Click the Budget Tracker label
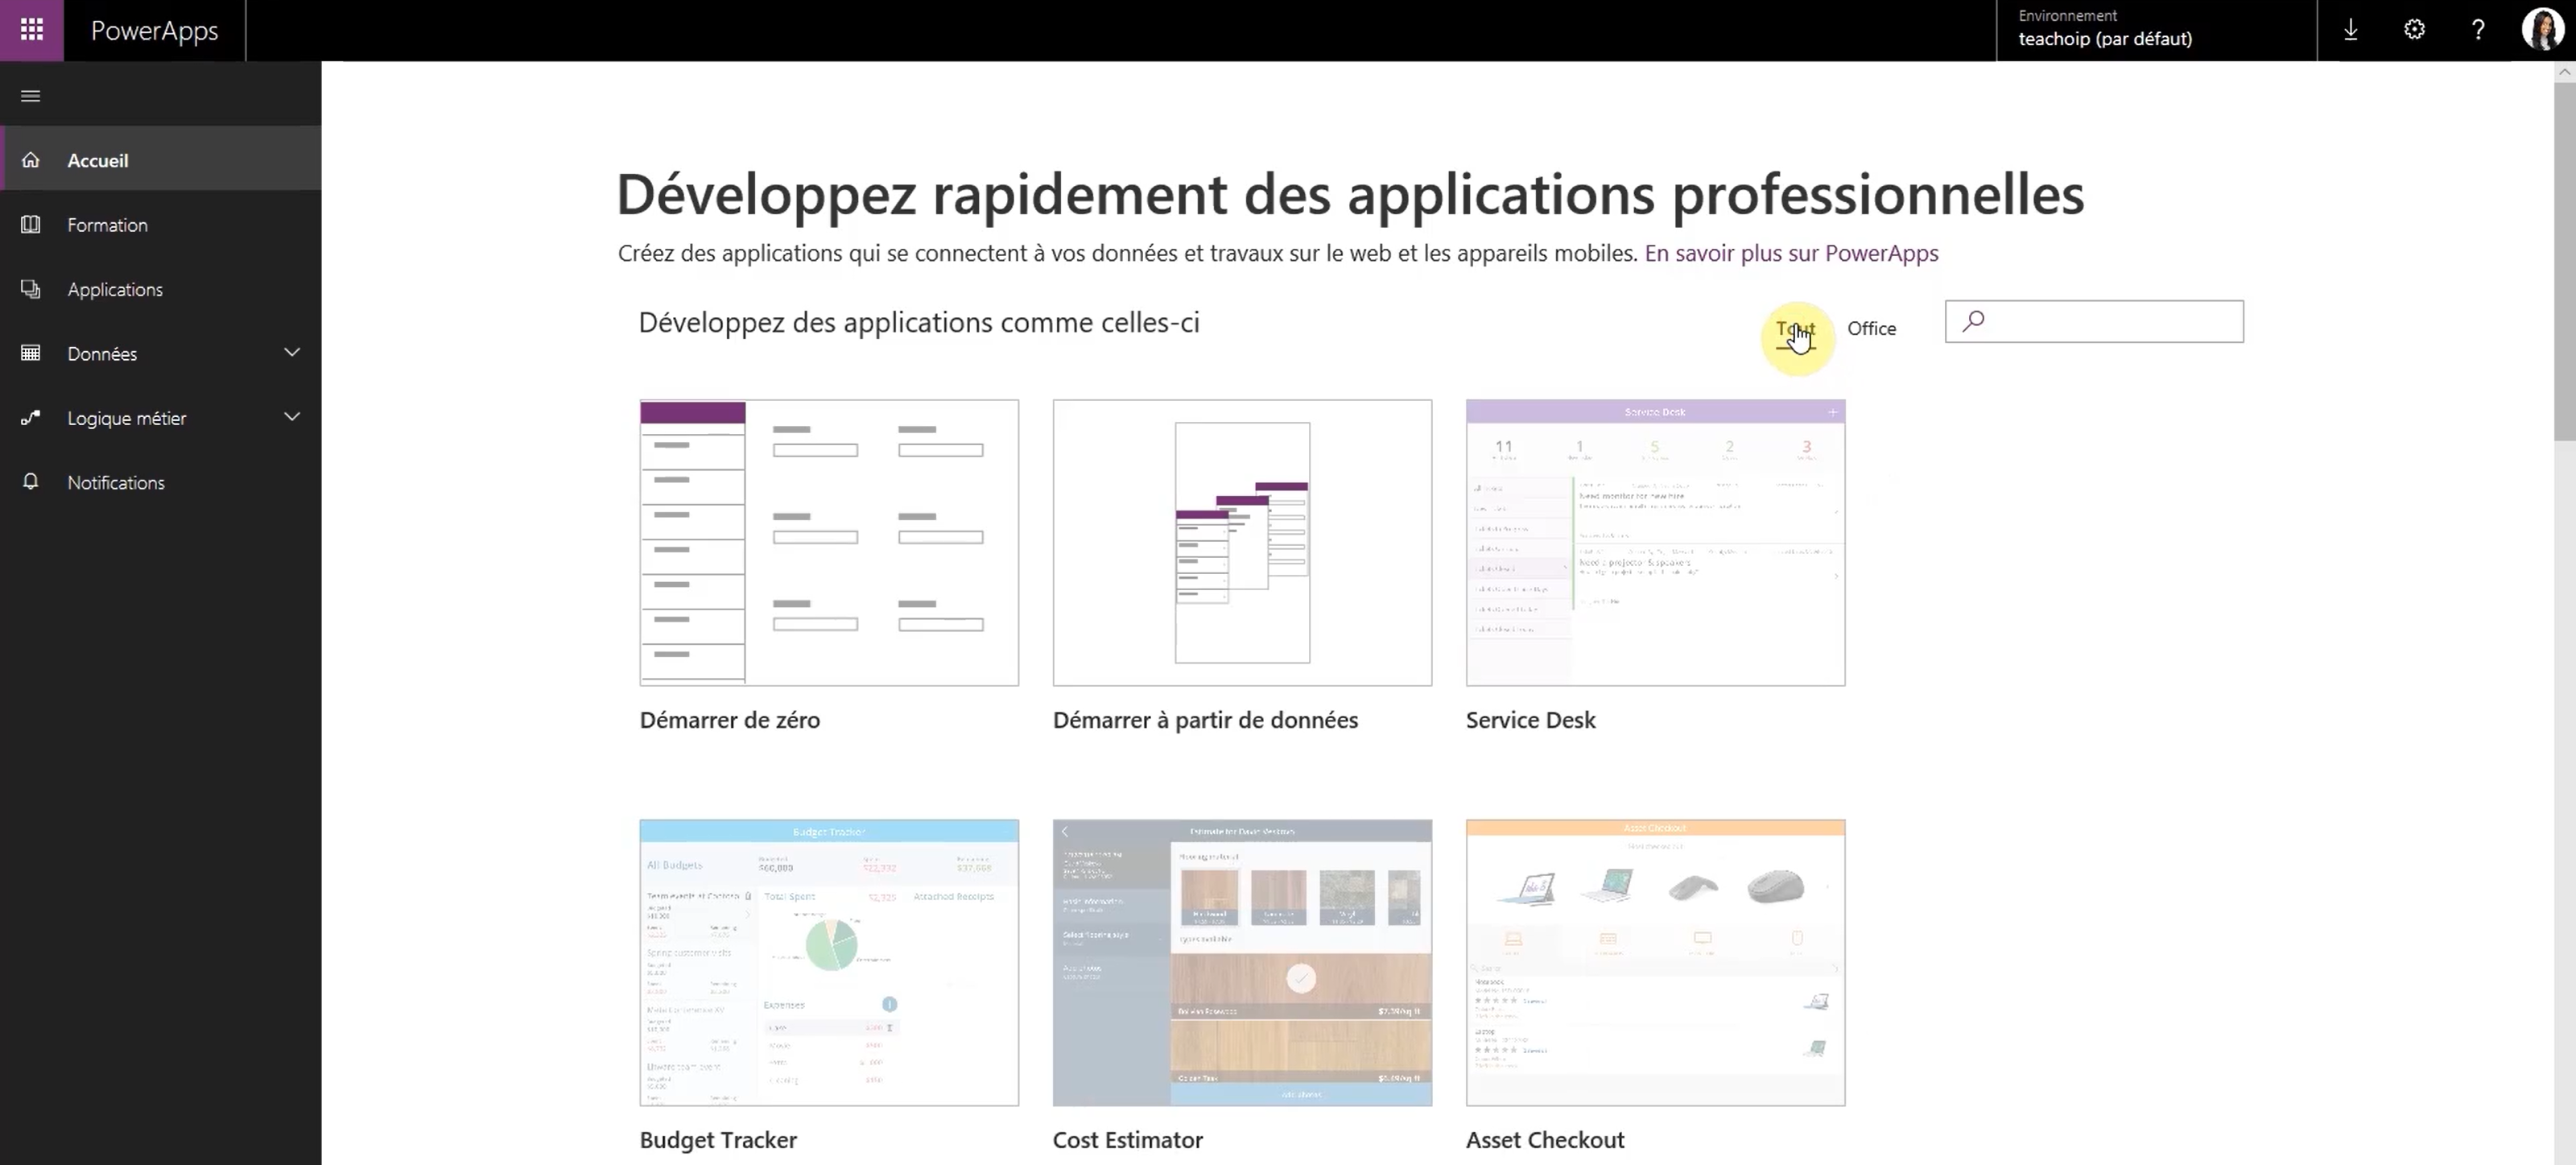This screenshot has width=2576, height=1165. coord(718,1140)
